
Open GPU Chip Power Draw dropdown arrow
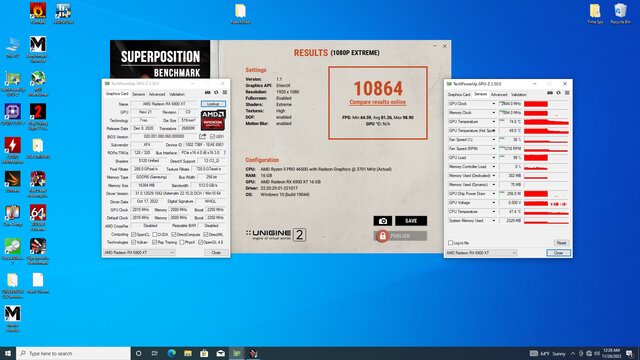(x=493, y=193)
